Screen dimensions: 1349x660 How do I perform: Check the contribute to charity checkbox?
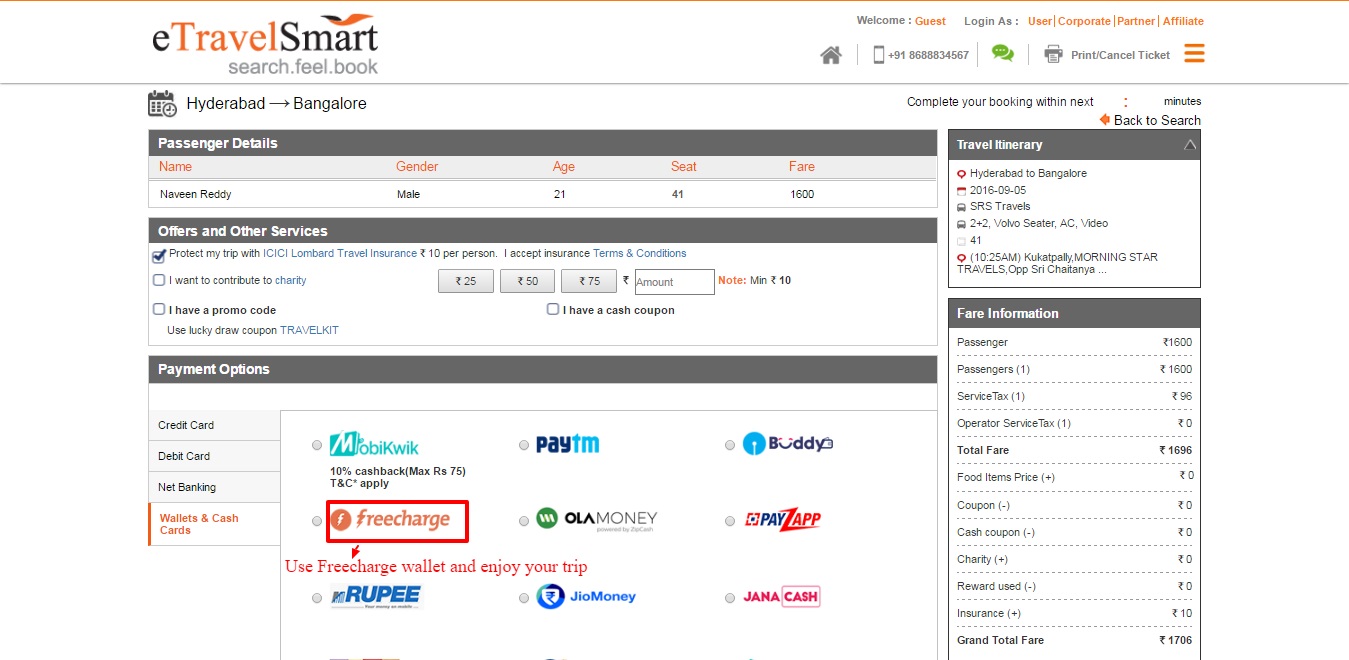tap(159, 281)
